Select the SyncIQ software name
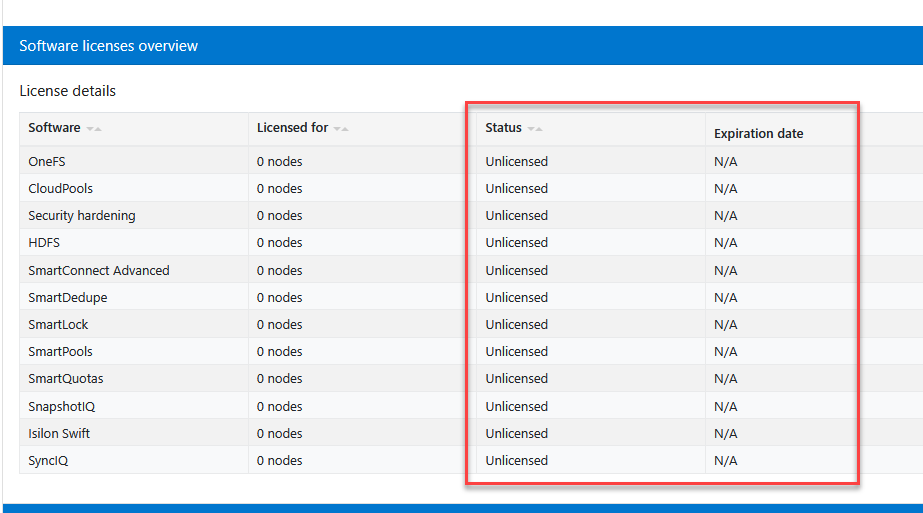Viewport: 923px width, 513px height. pyautogui.click(x=48, y=461)
